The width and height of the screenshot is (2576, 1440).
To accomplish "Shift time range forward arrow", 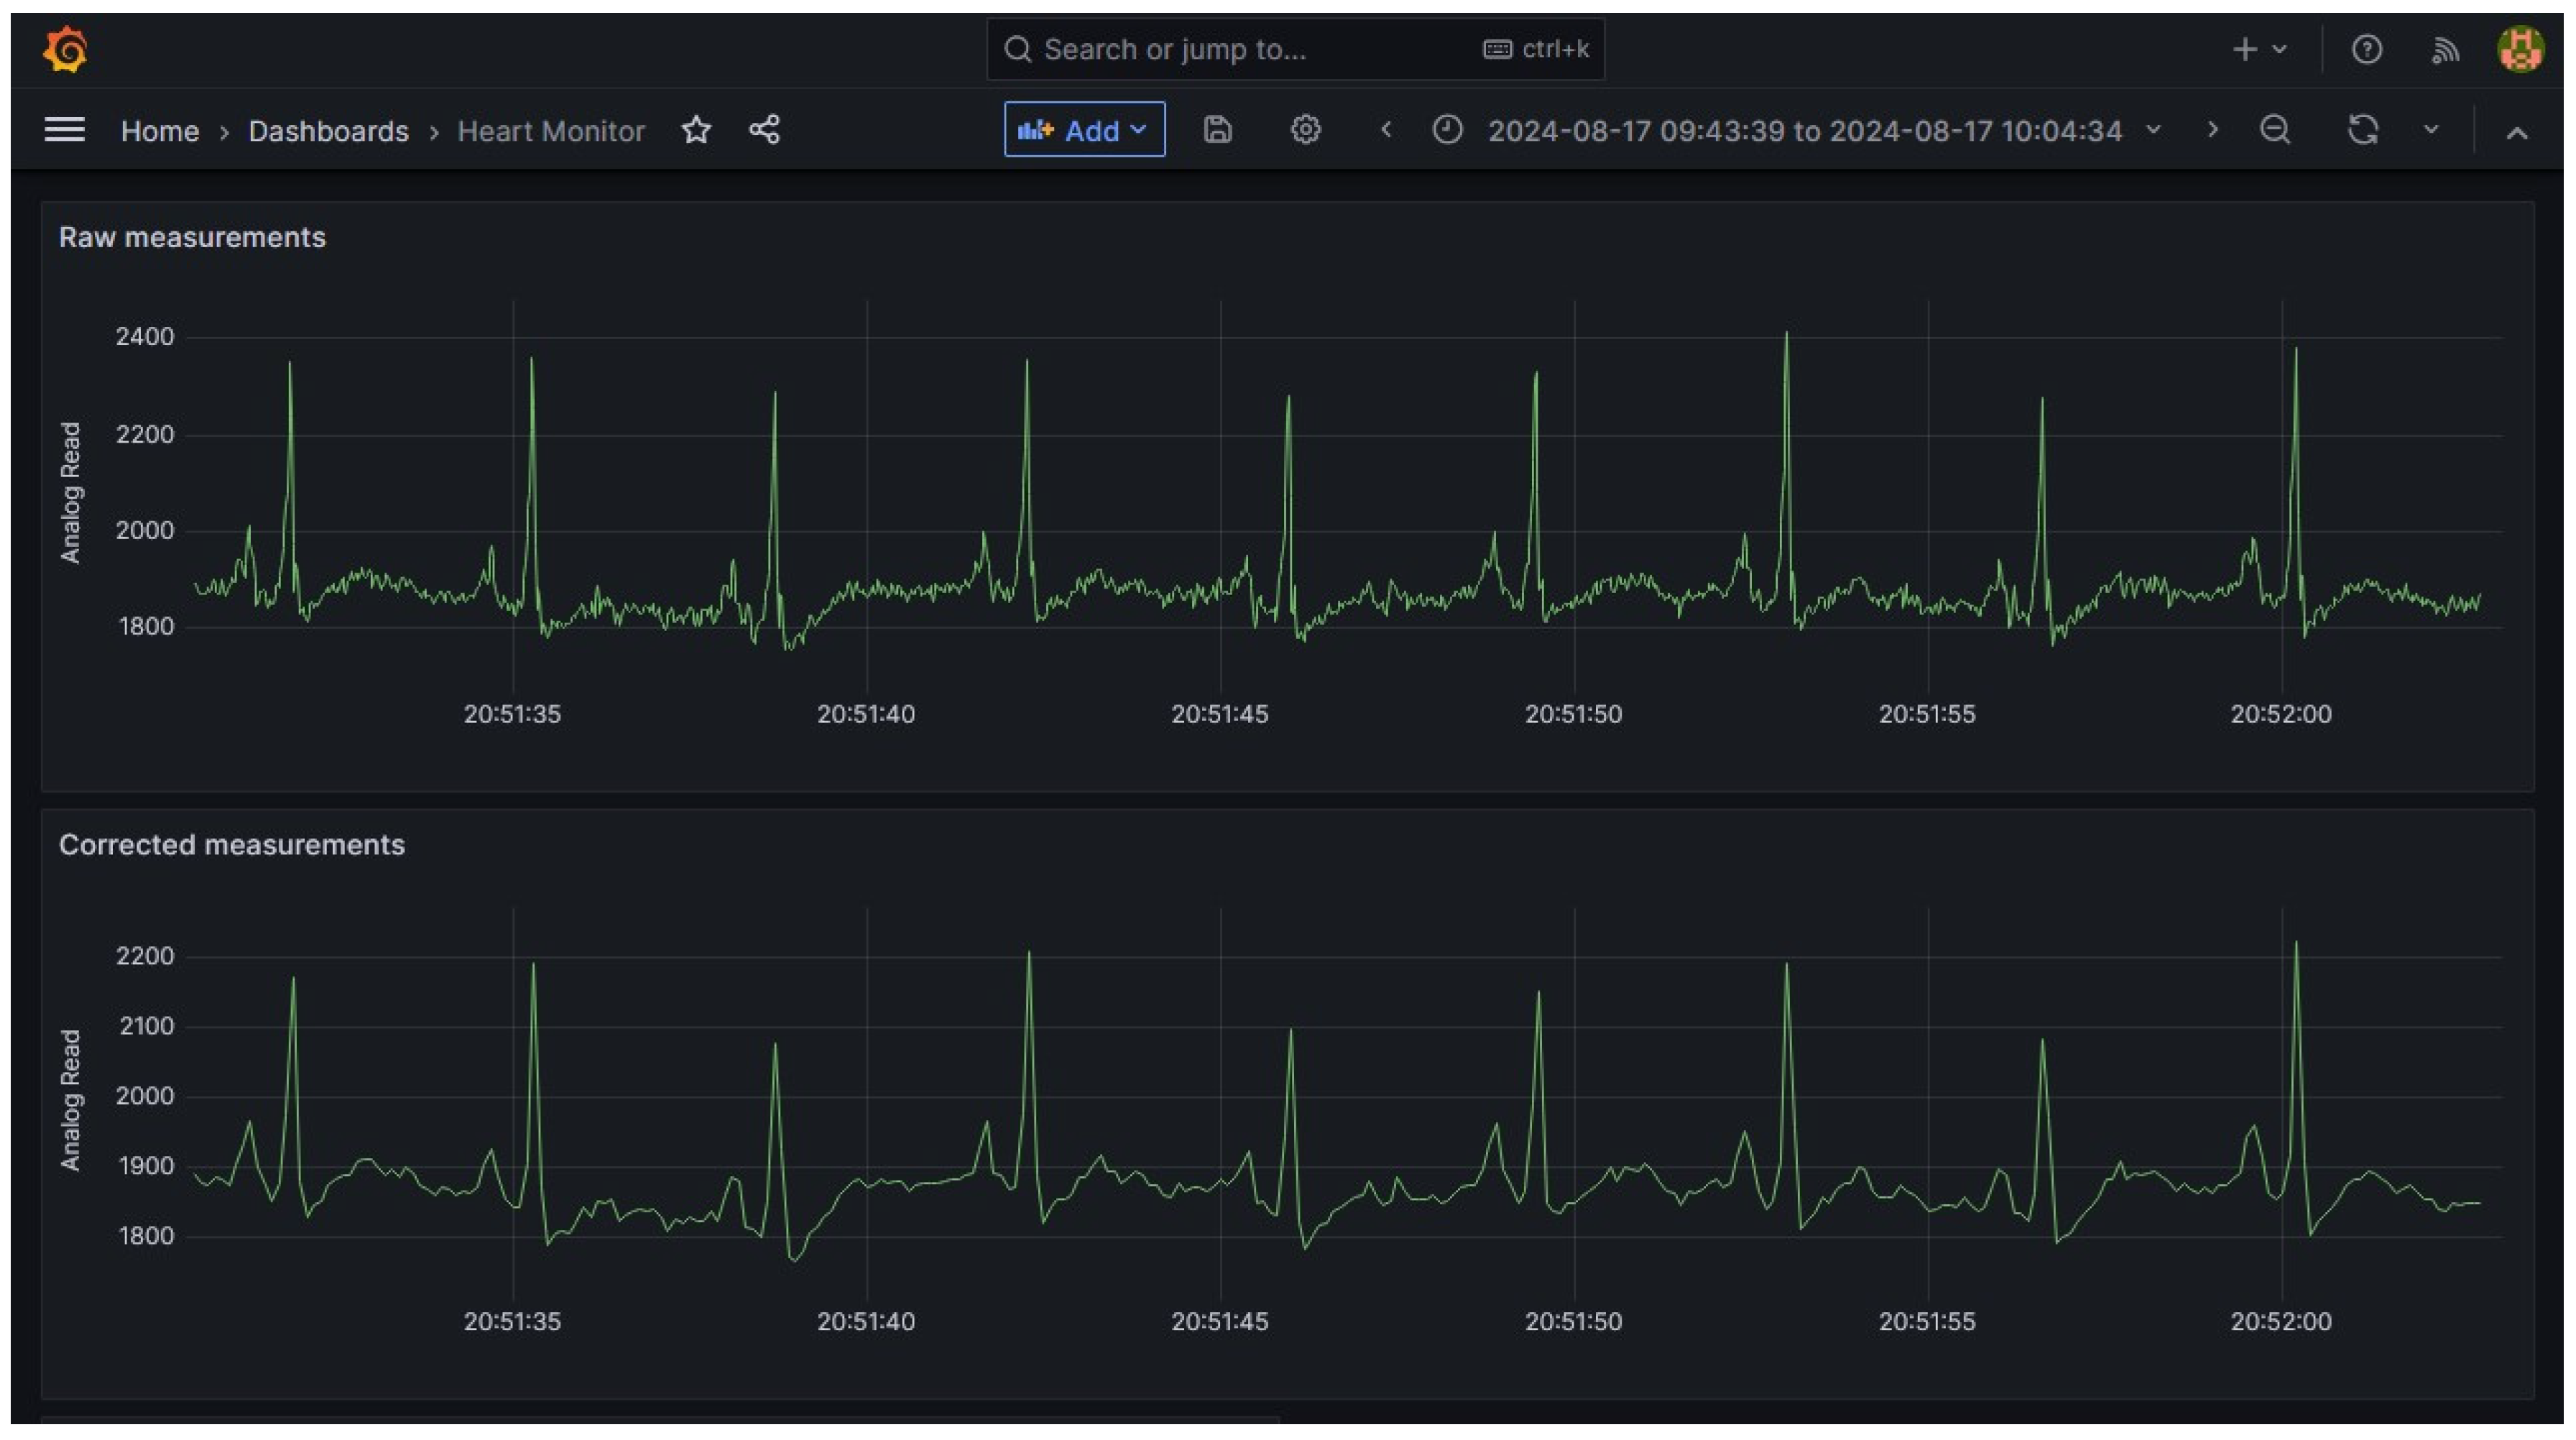I will (x=2212, y=130).
